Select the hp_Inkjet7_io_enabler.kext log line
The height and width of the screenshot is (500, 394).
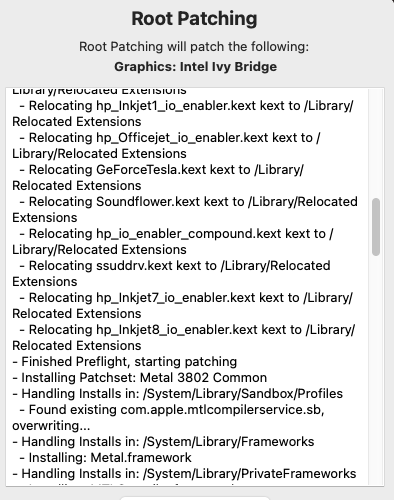tap(182, 306)
